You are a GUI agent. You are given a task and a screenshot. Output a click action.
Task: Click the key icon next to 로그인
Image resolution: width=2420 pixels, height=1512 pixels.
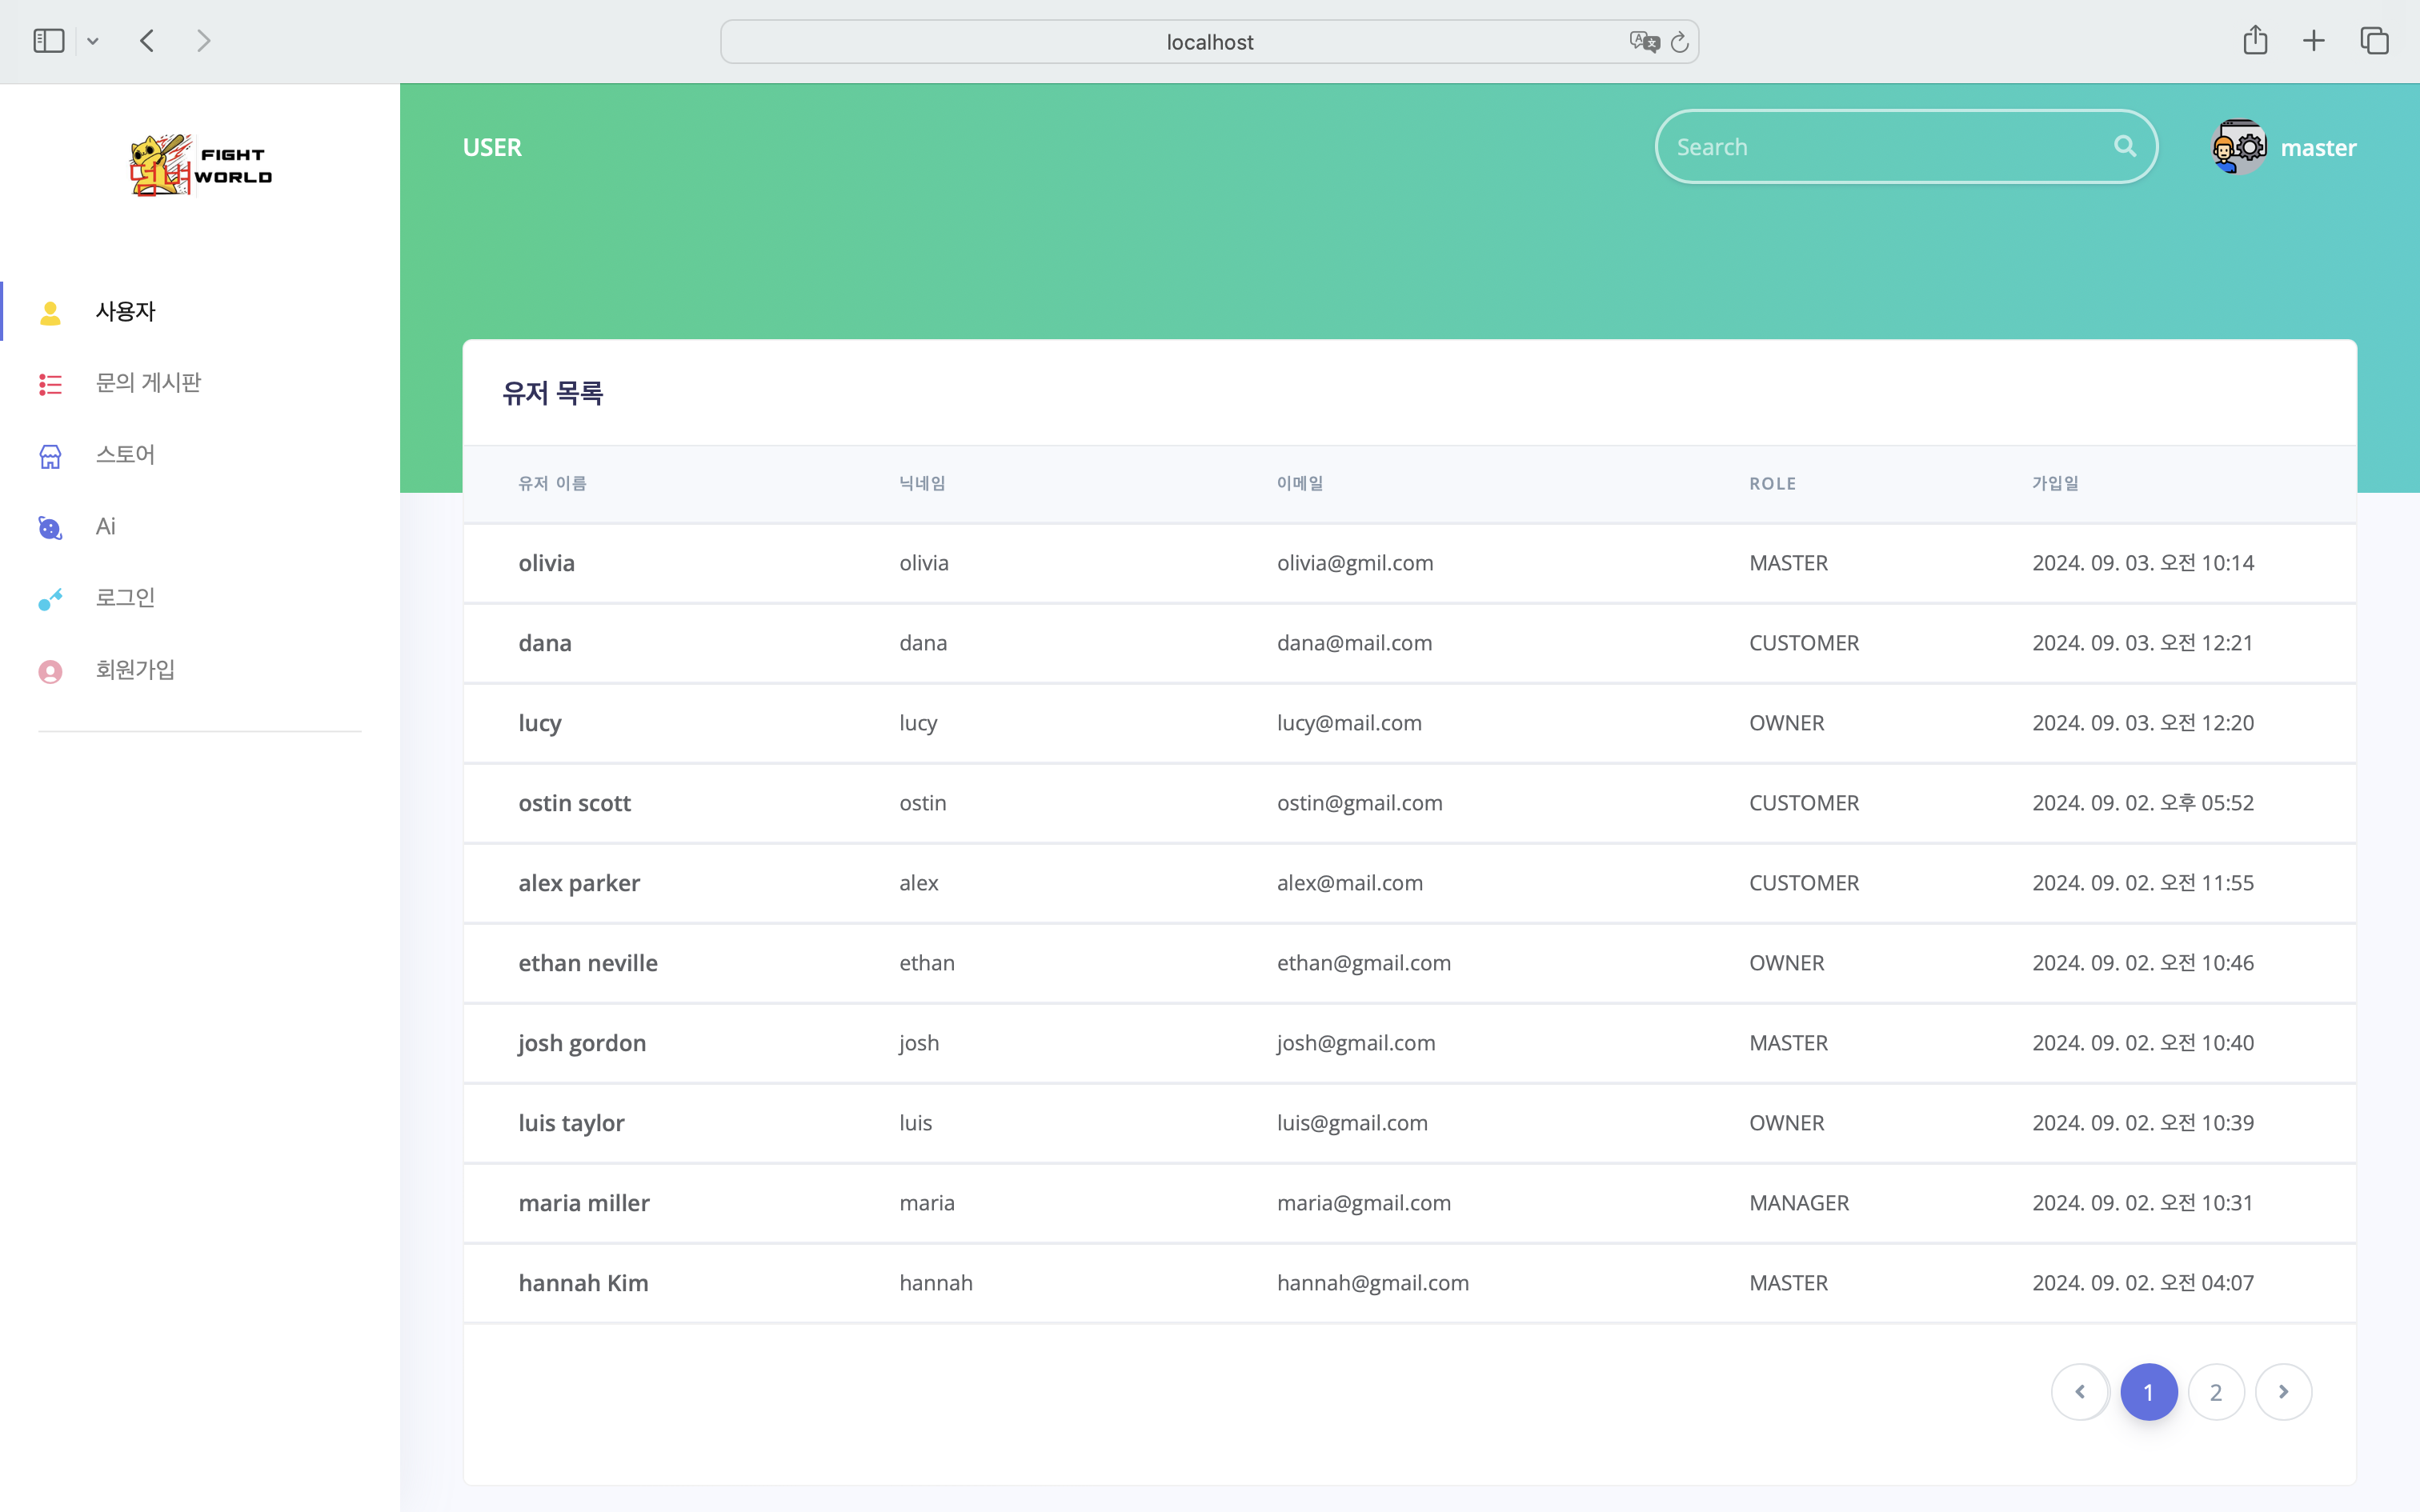(x=50, y=599)
